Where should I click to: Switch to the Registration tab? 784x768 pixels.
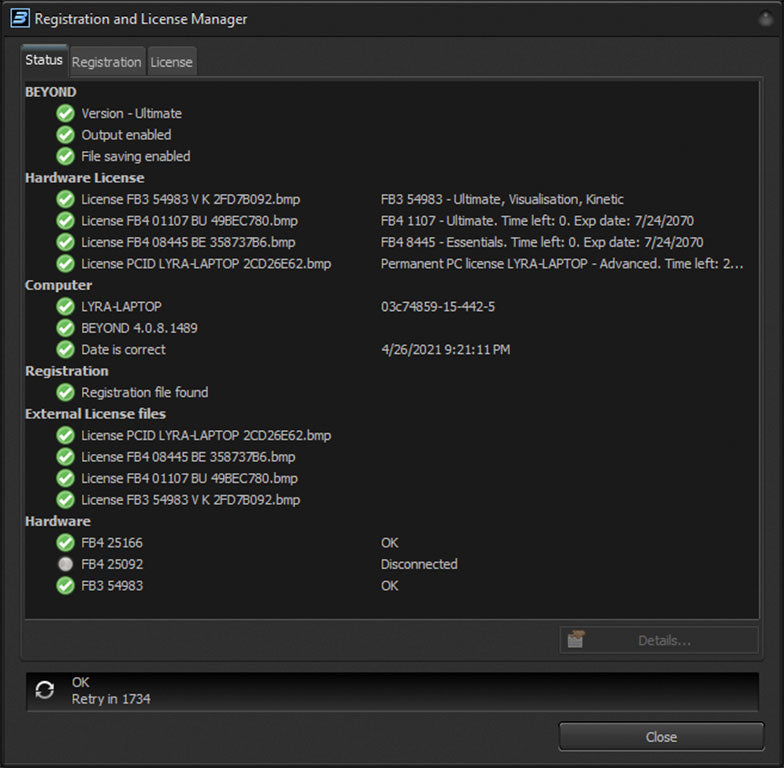pyautogui.click(x=107, y=62)
